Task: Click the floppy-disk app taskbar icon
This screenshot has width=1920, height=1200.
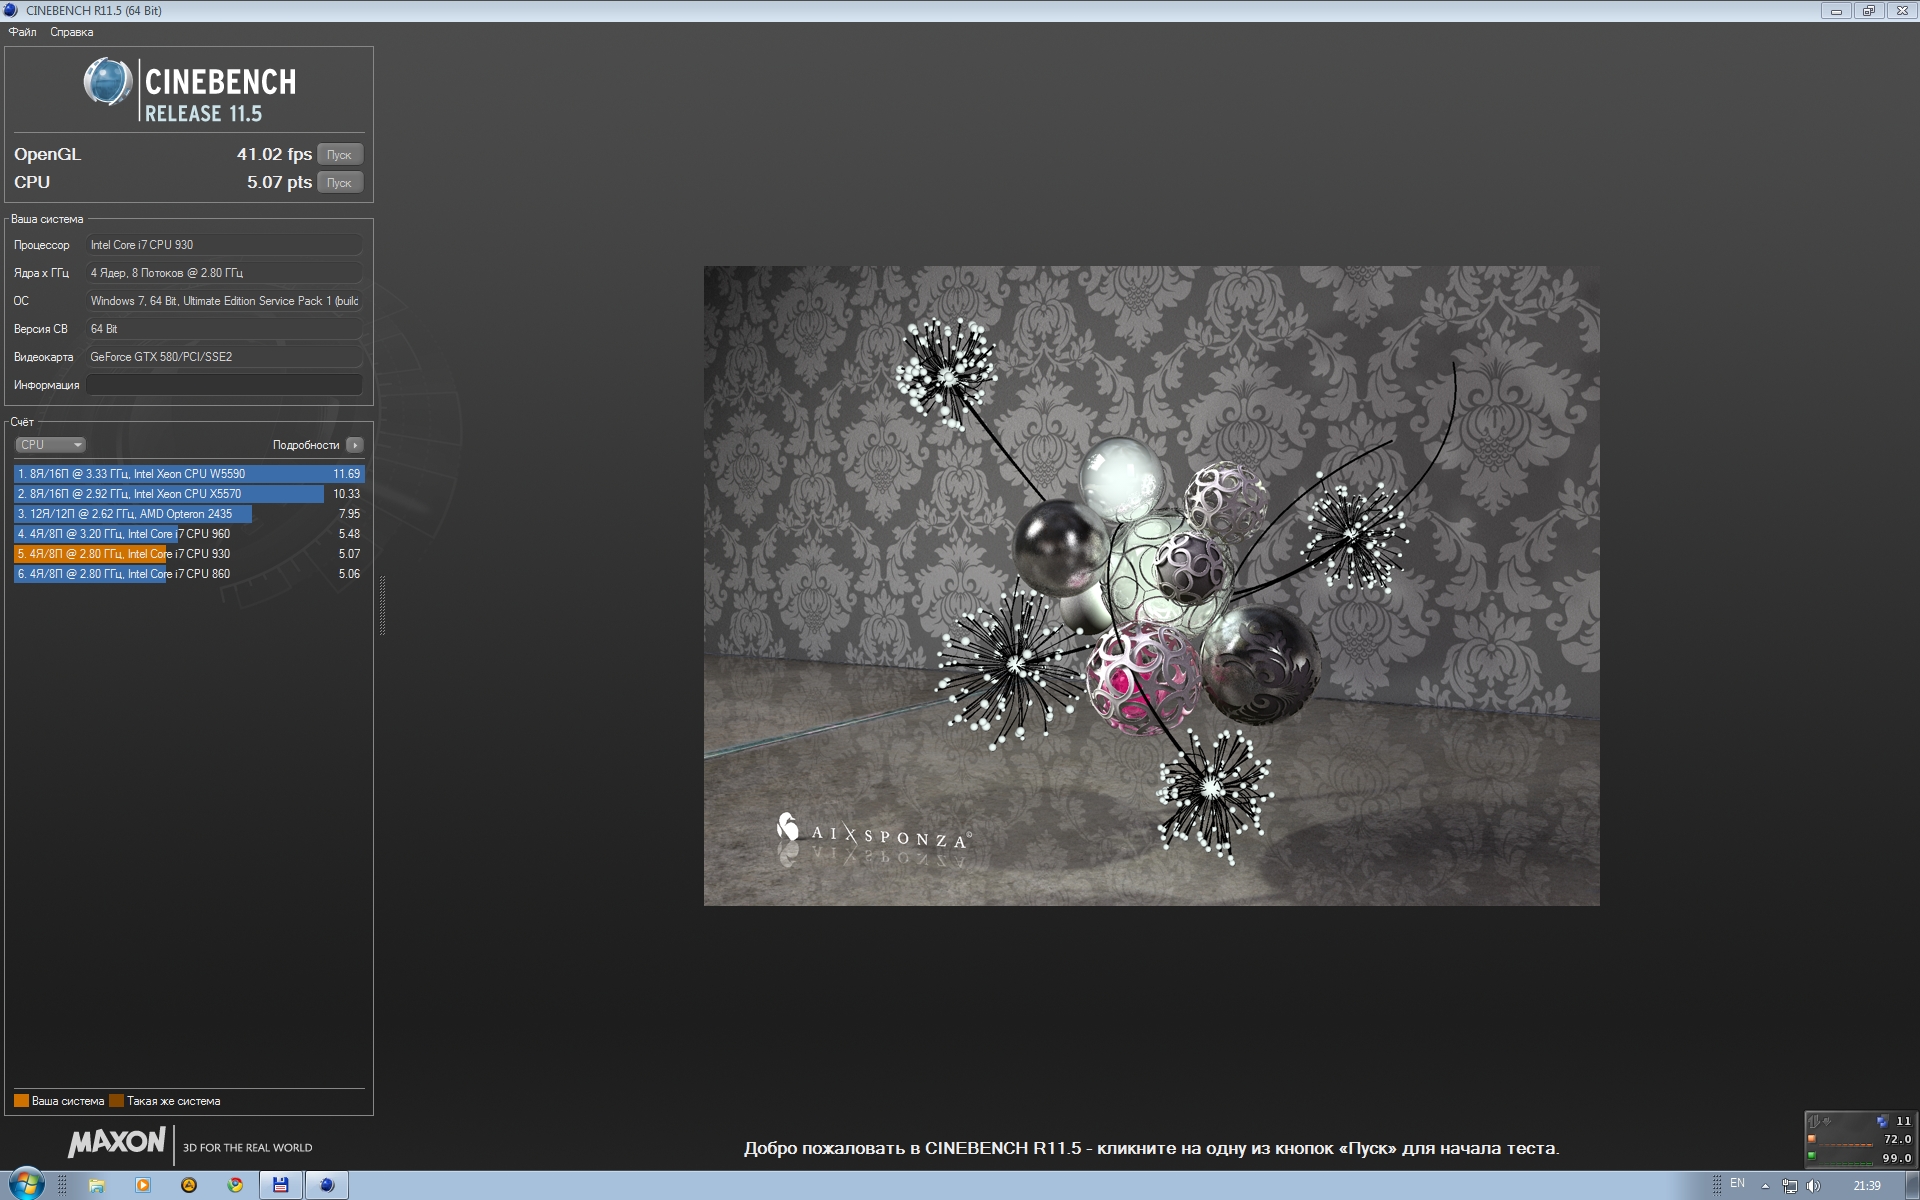Action: coord(281,1185)
